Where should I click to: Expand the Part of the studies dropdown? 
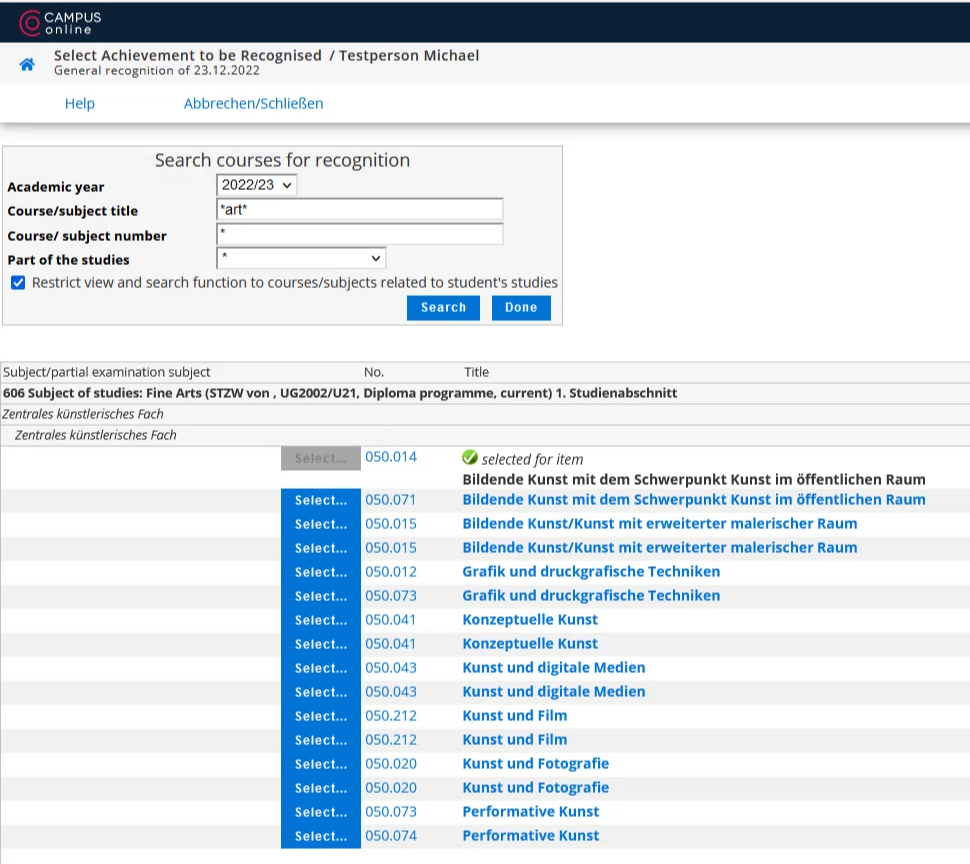(301, 258)
